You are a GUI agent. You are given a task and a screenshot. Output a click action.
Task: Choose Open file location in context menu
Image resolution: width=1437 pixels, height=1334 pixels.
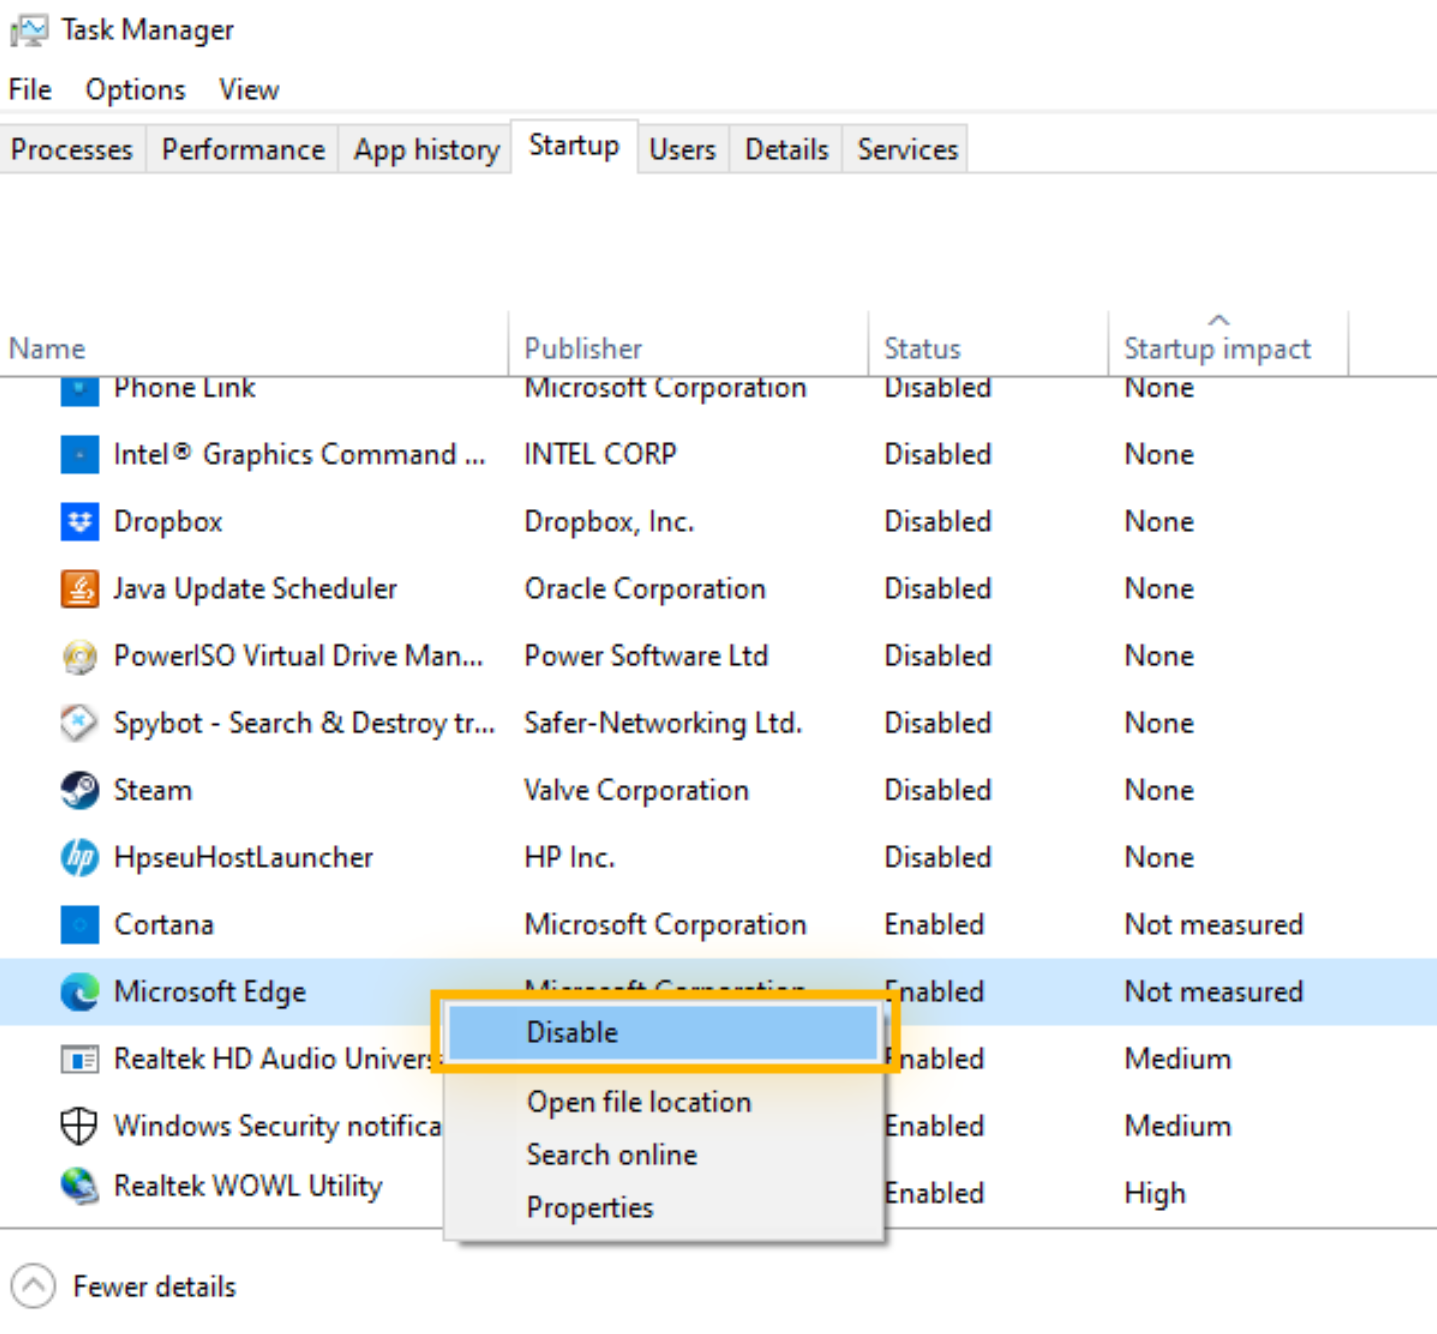pos(664,1102)
